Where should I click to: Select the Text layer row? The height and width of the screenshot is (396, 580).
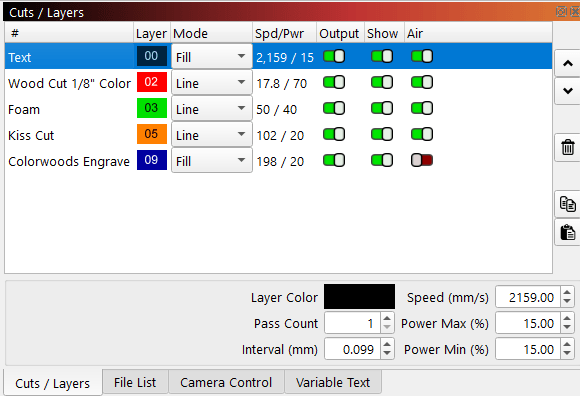pos(278,57)
